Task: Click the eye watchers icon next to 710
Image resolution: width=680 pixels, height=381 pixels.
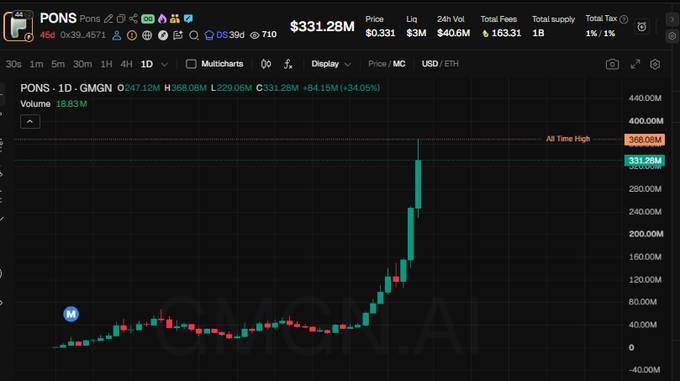Action: click(255, 35)
